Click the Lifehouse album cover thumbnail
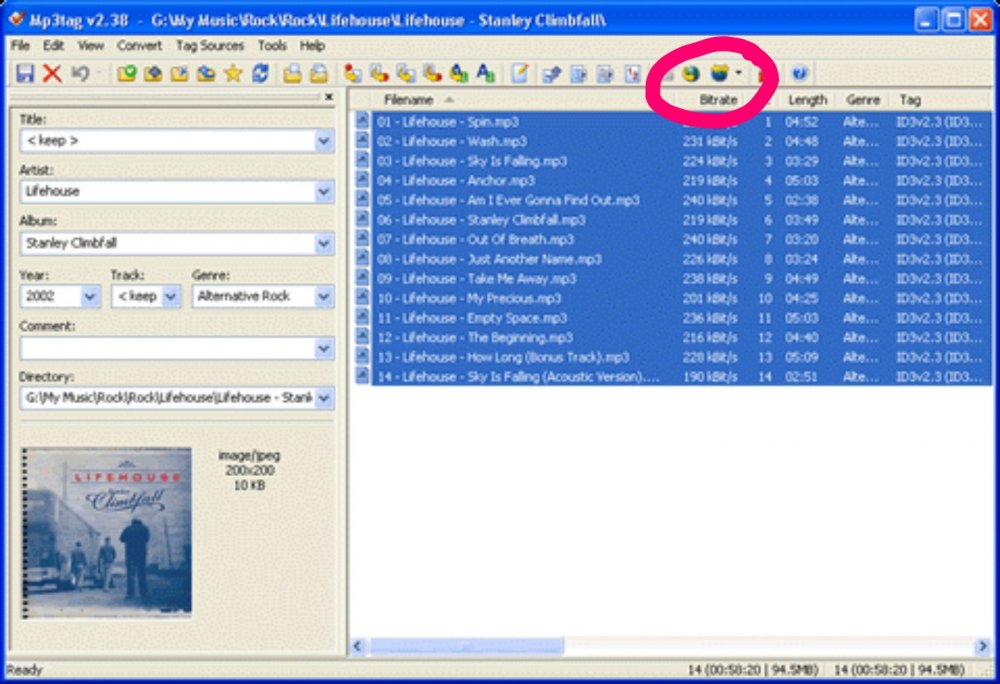The height and width of the screenshot is (684, 1000). click(107, 533)
